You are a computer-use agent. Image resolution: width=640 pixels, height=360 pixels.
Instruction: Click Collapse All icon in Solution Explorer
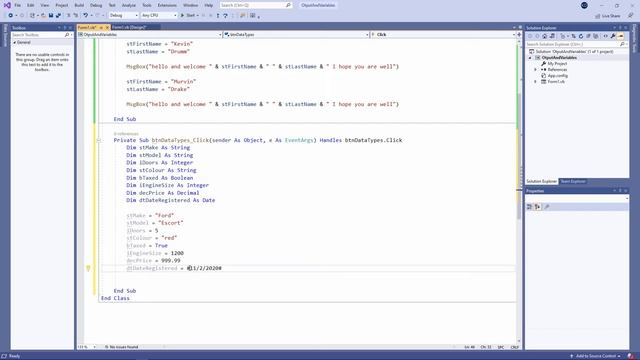(x=588, y=36)
